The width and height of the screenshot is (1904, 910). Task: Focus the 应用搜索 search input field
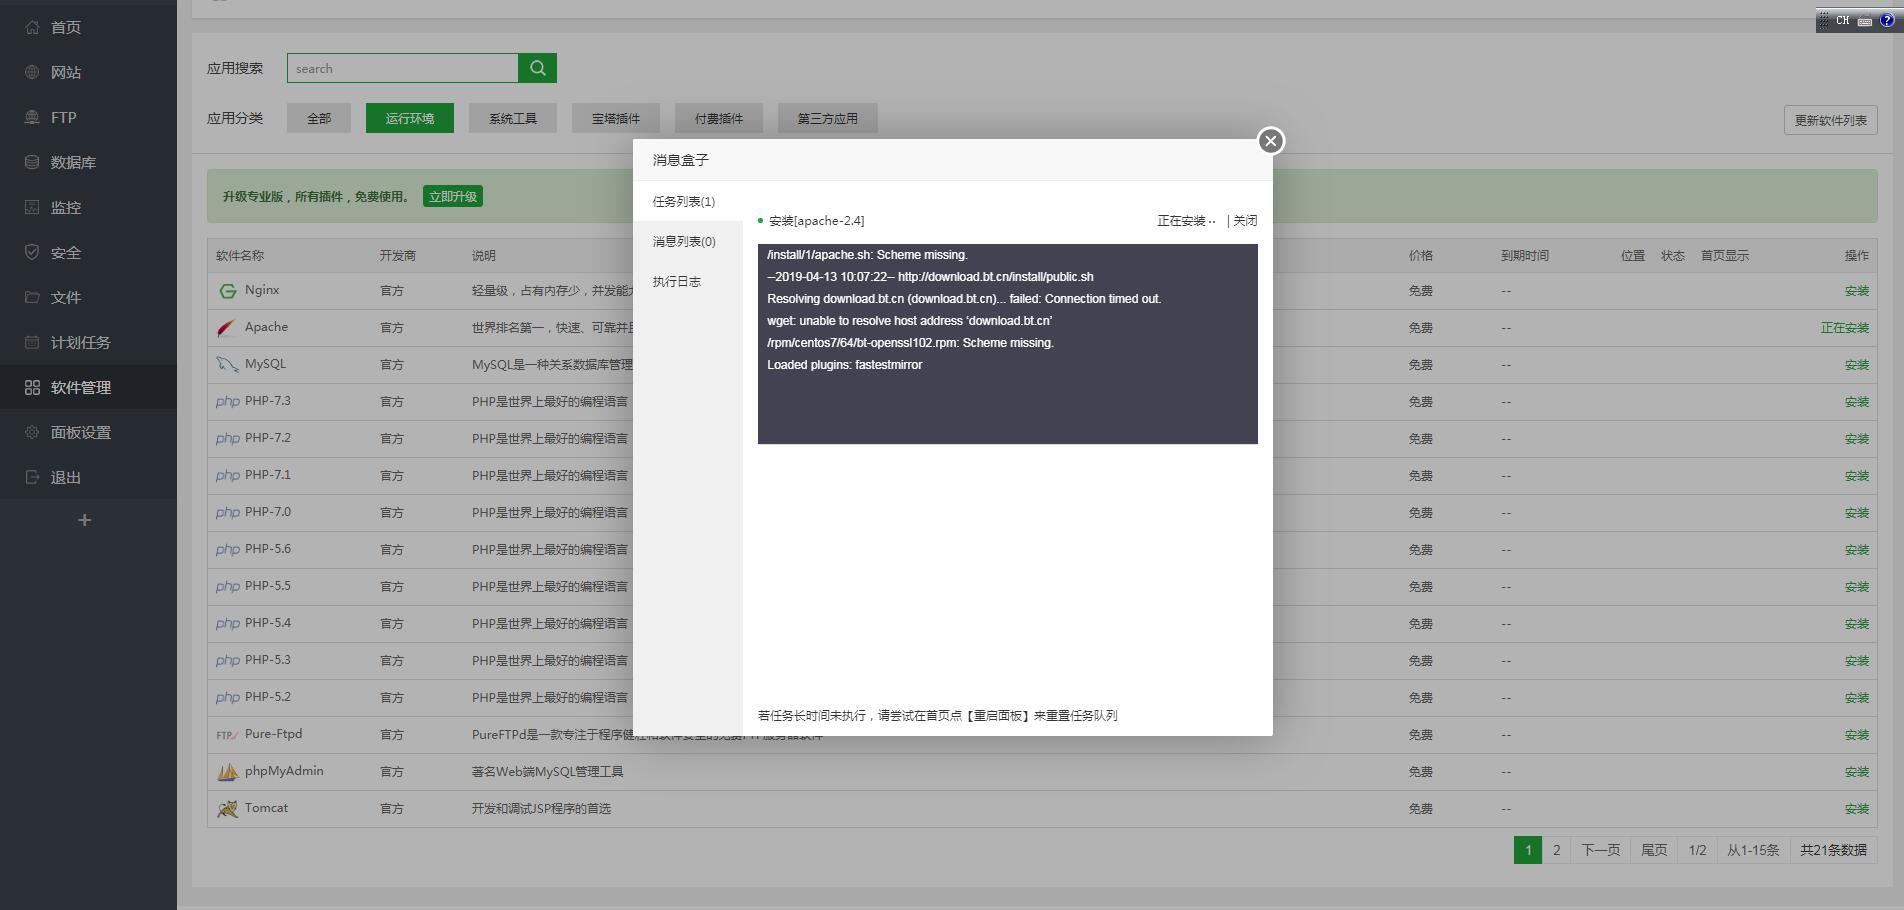click(x=403, y=68)
